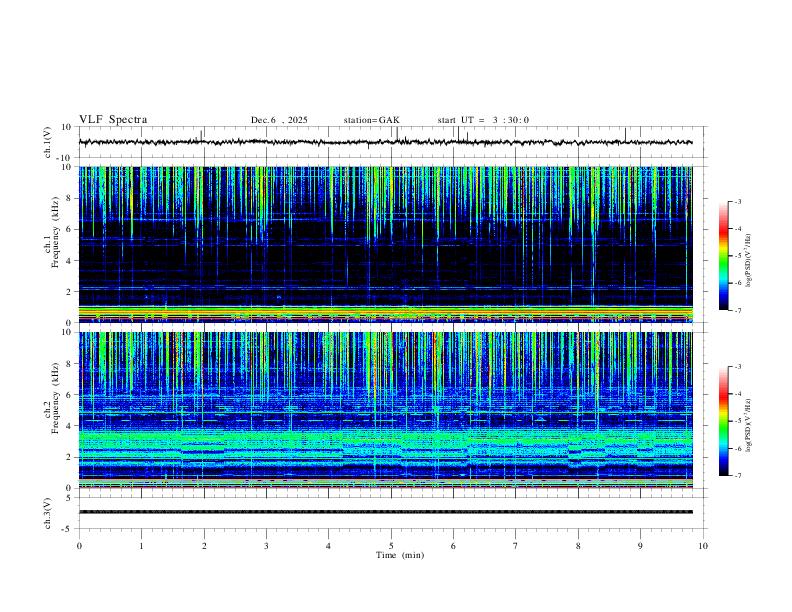Click the ch.3 voltage trace band
Viewport: 792px width, 612px height.
(x=386, y=512)
